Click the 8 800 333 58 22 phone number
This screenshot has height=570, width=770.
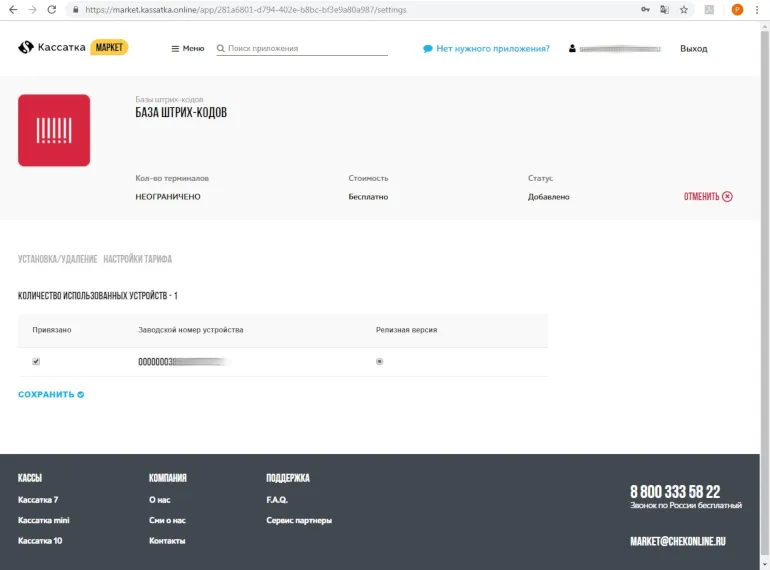675,491
